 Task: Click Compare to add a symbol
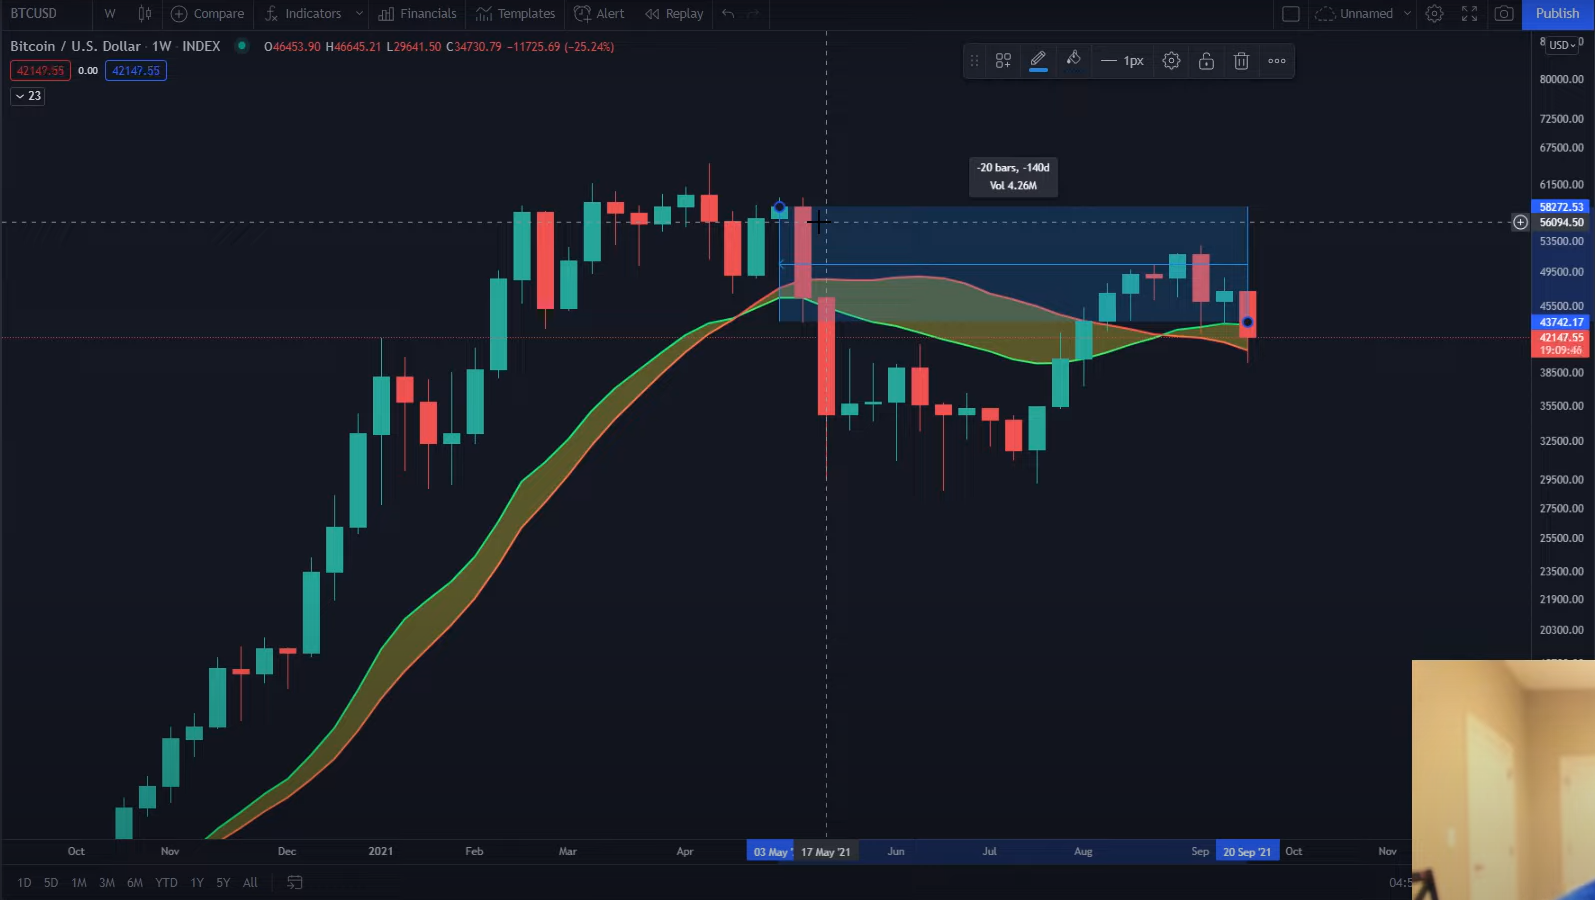click(208, 14)
